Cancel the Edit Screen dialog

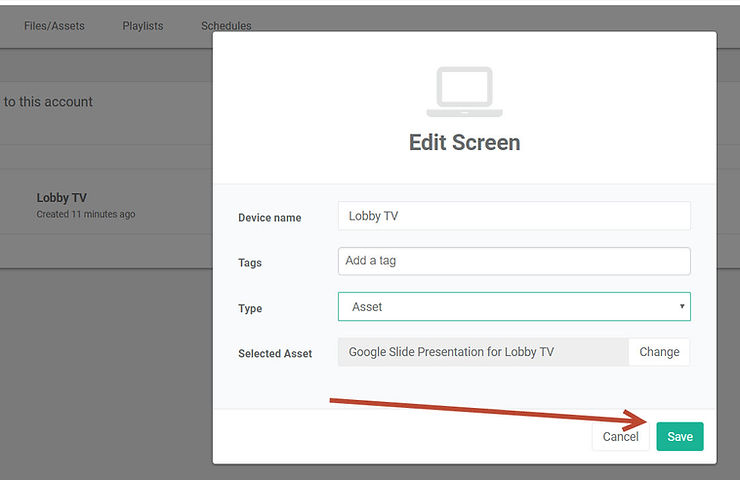pos(620,436)
